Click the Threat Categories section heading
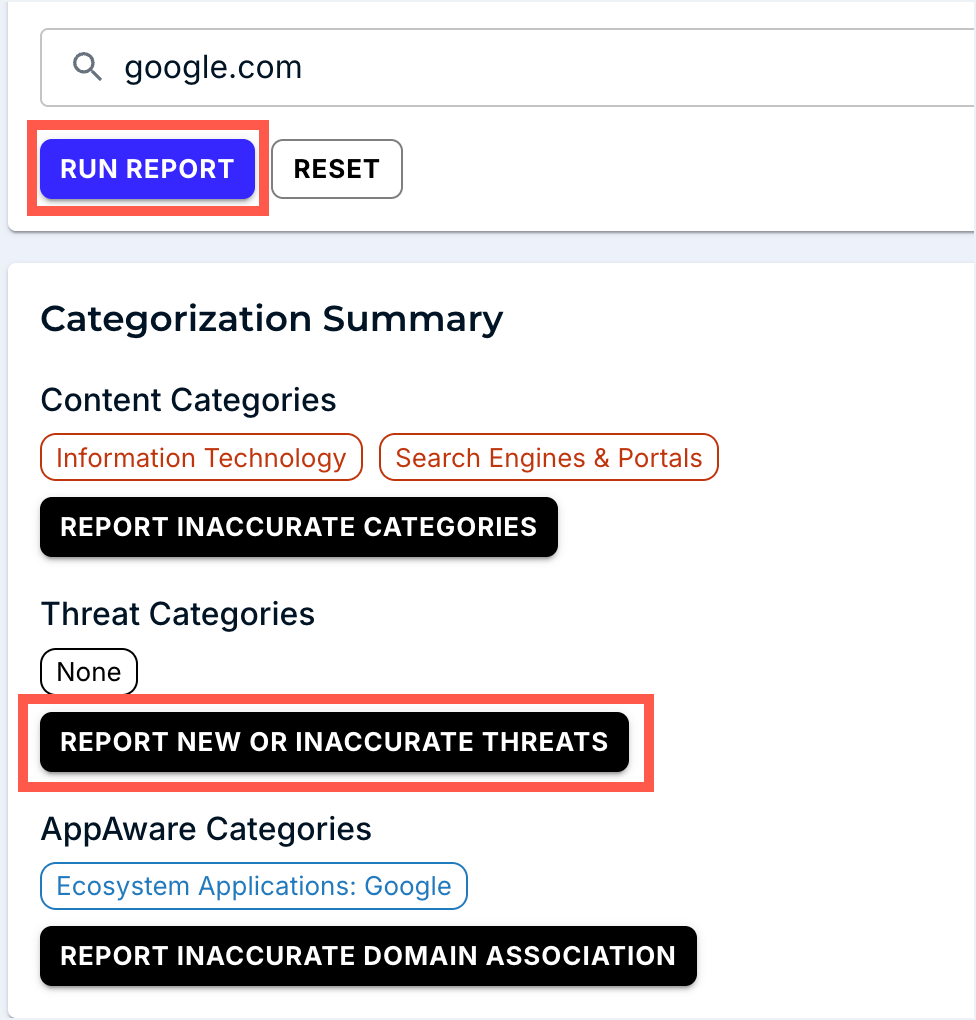The height and width of the screenshot is (1020, 976). tap(177, 614)
